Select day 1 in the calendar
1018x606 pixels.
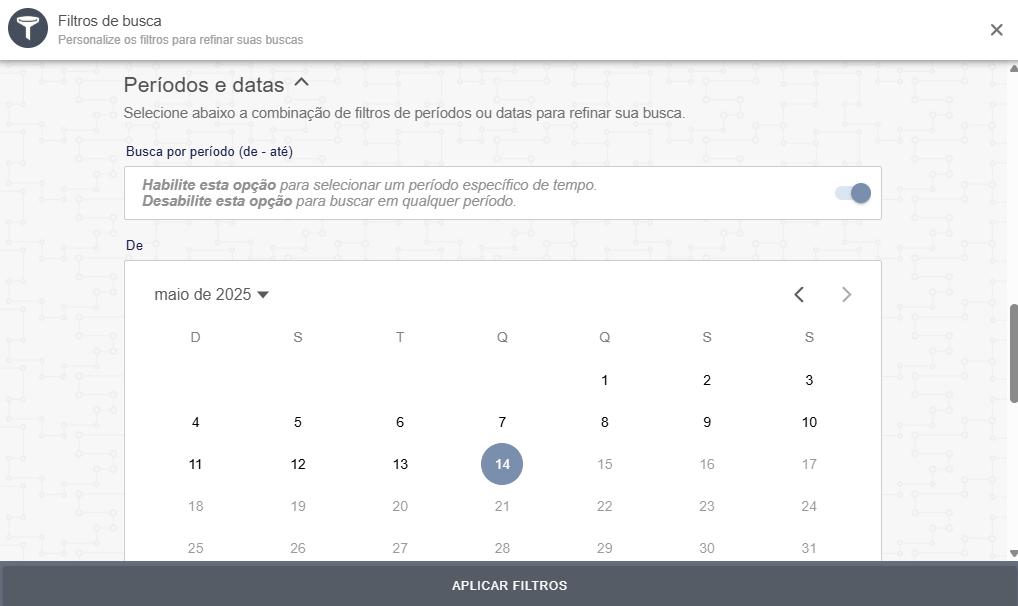coord(604,380)
